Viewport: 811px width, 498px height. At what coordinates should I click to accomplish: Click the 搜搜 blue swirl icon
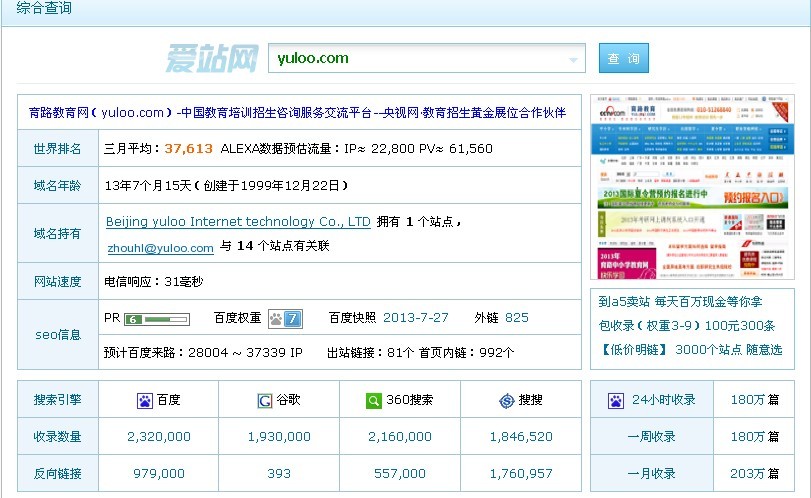coord(507,400)
